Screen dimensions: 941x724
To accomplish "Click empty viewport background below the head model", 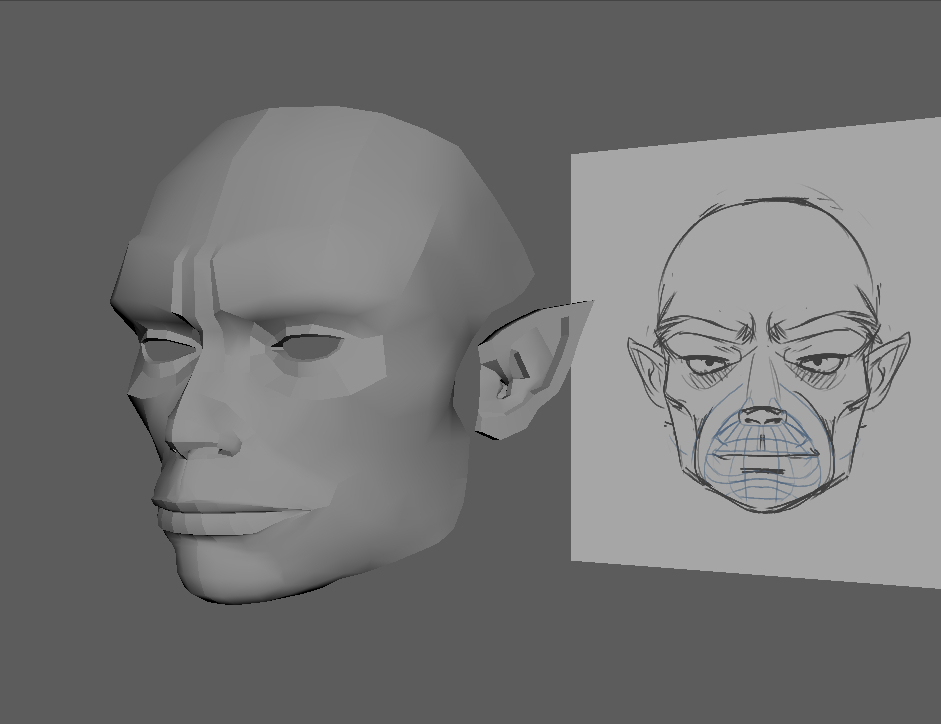I will tap(300, 670).
